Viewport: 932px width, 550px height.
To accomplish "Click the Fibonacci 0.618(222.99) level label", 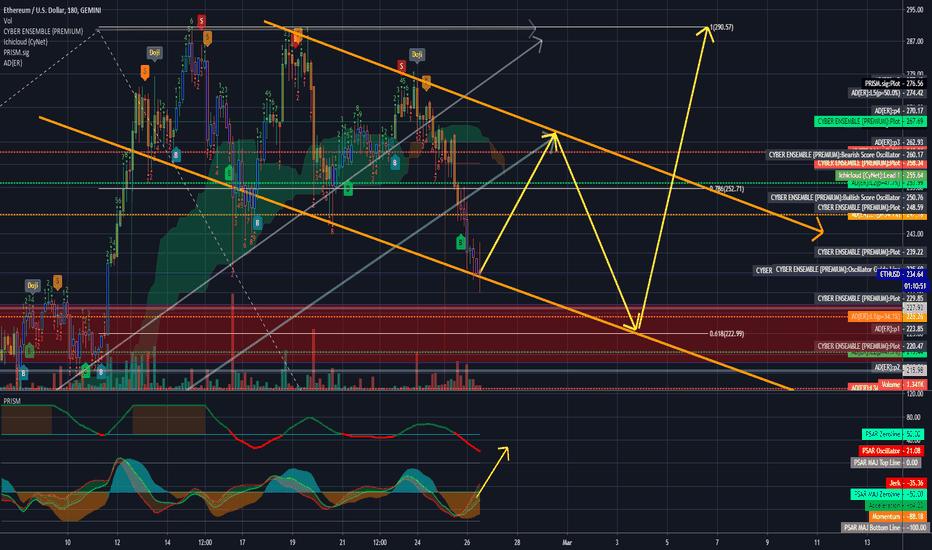I will pyautogui.click(x=726, y=334).
